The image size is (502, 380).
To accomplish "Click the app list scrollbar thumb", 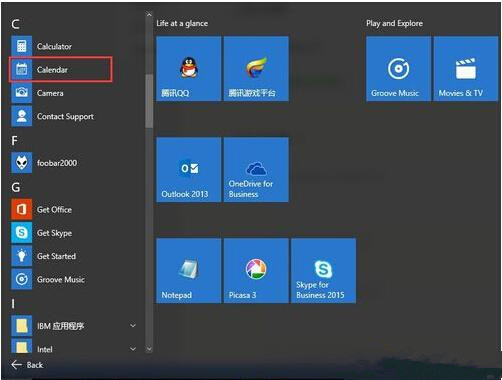I will pos(149,101).
